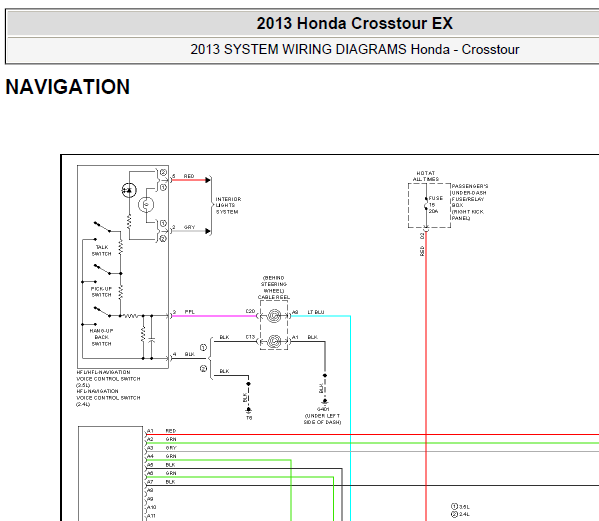This screenshot has width=599, height=521.
Task: Click the INTERIOR LIGHTS SYSTEM label
Action: (x=228, y=205)
